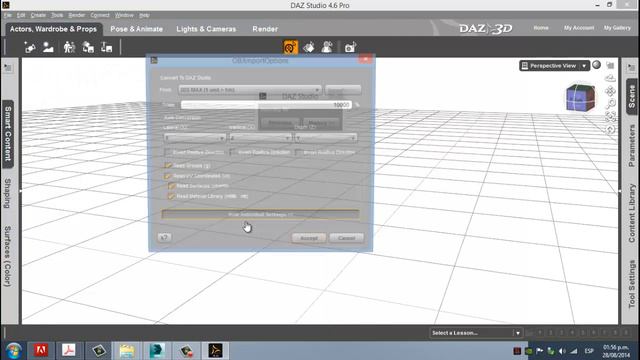The height and width of the screenshot is (360, 640).
Task: Click the fifth toolbar icon before the divider
Action: pos(107,48)
